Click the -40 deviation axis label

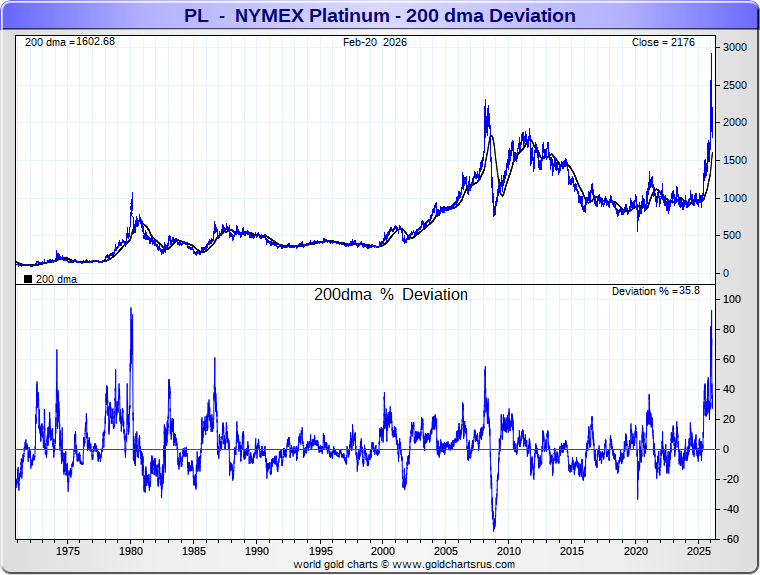coord(730,509)
